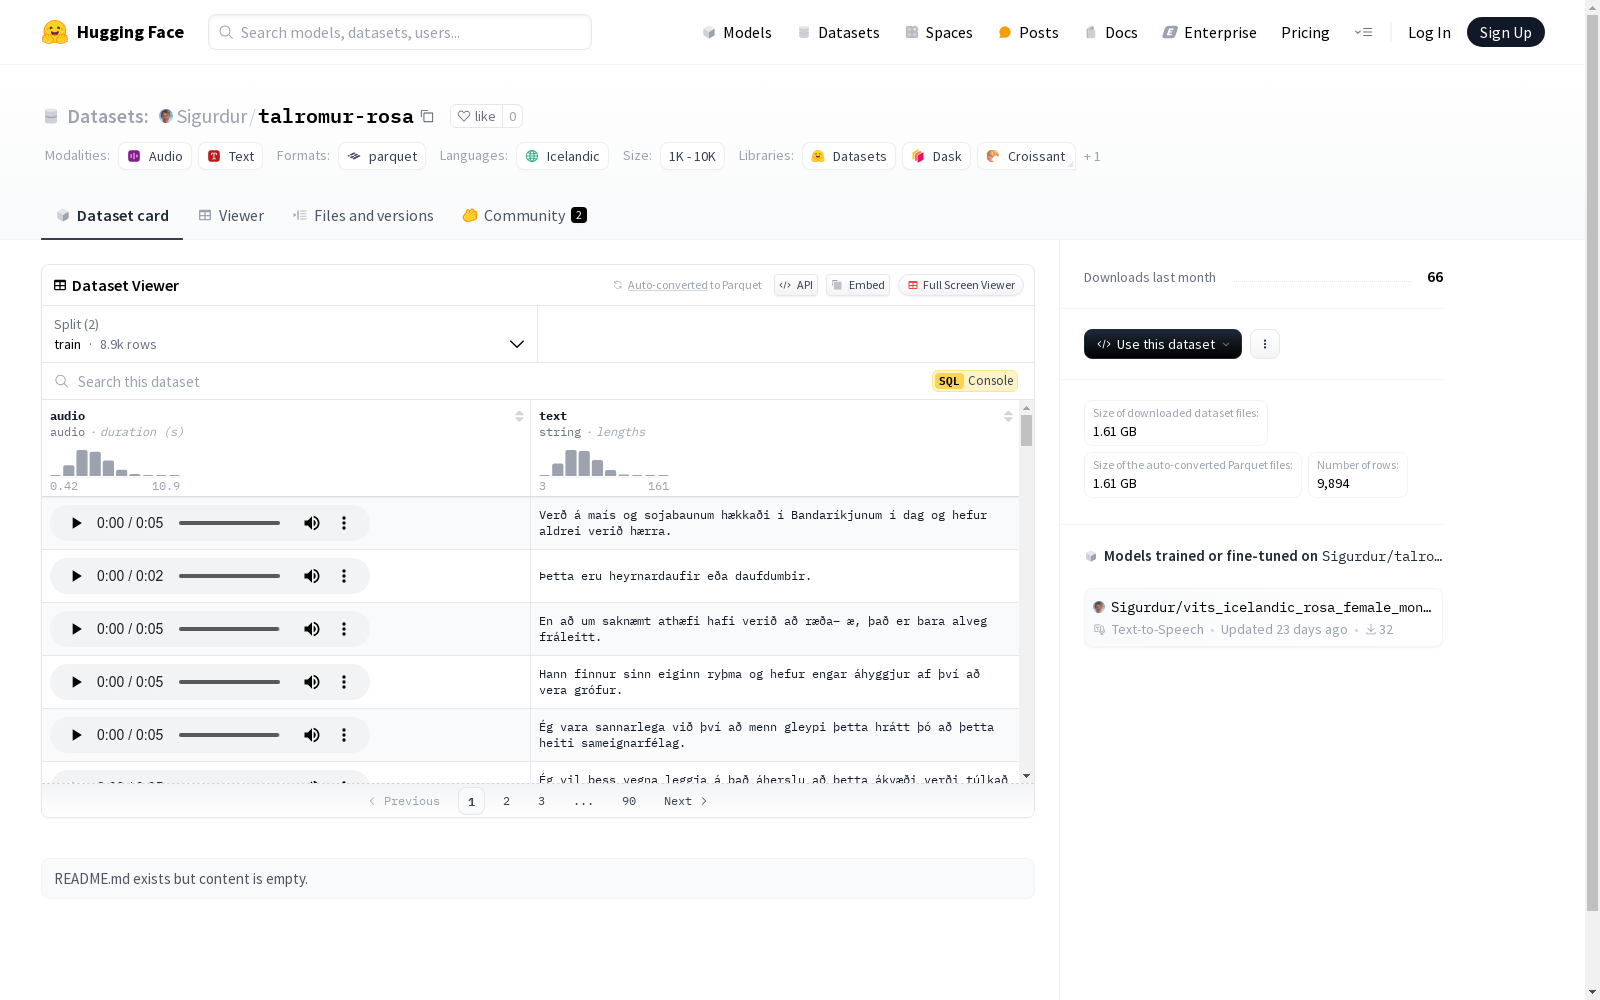
Task: Open the Pricing page
Action: 1305,32
